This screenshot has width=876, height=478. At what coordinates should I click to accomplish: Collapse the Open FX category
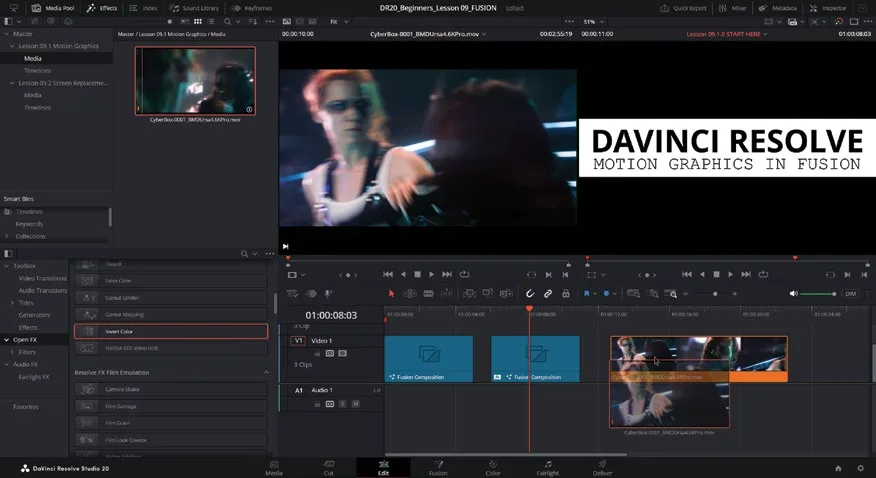point(7,340)
